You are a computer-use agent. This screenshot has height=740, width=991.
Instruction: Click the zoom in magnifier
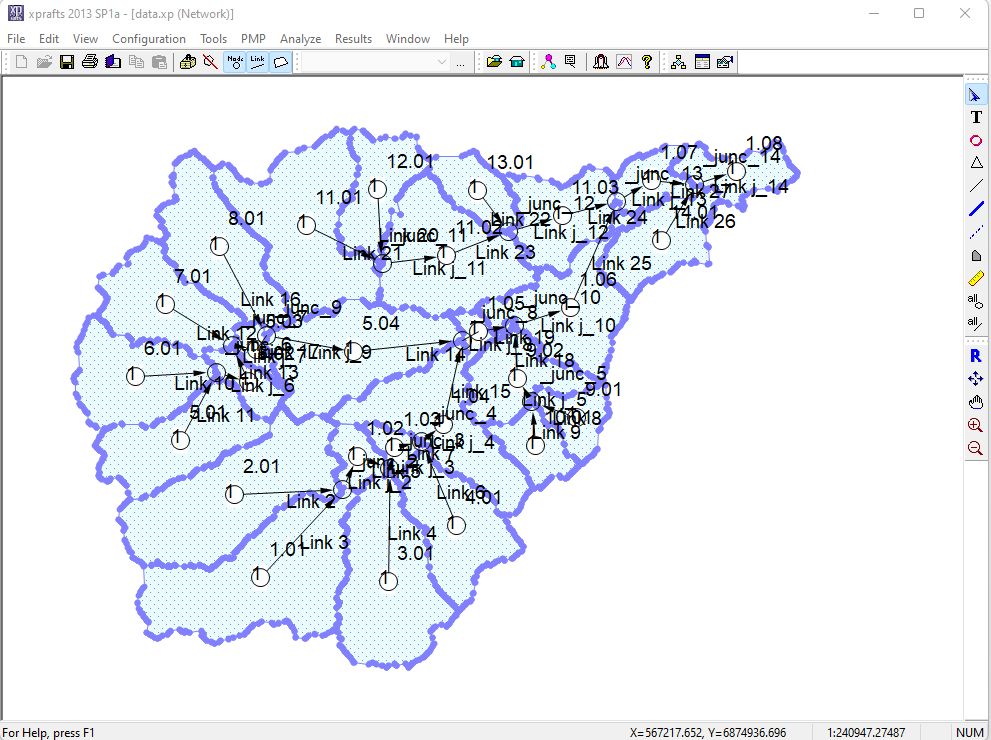coord(976,425)
